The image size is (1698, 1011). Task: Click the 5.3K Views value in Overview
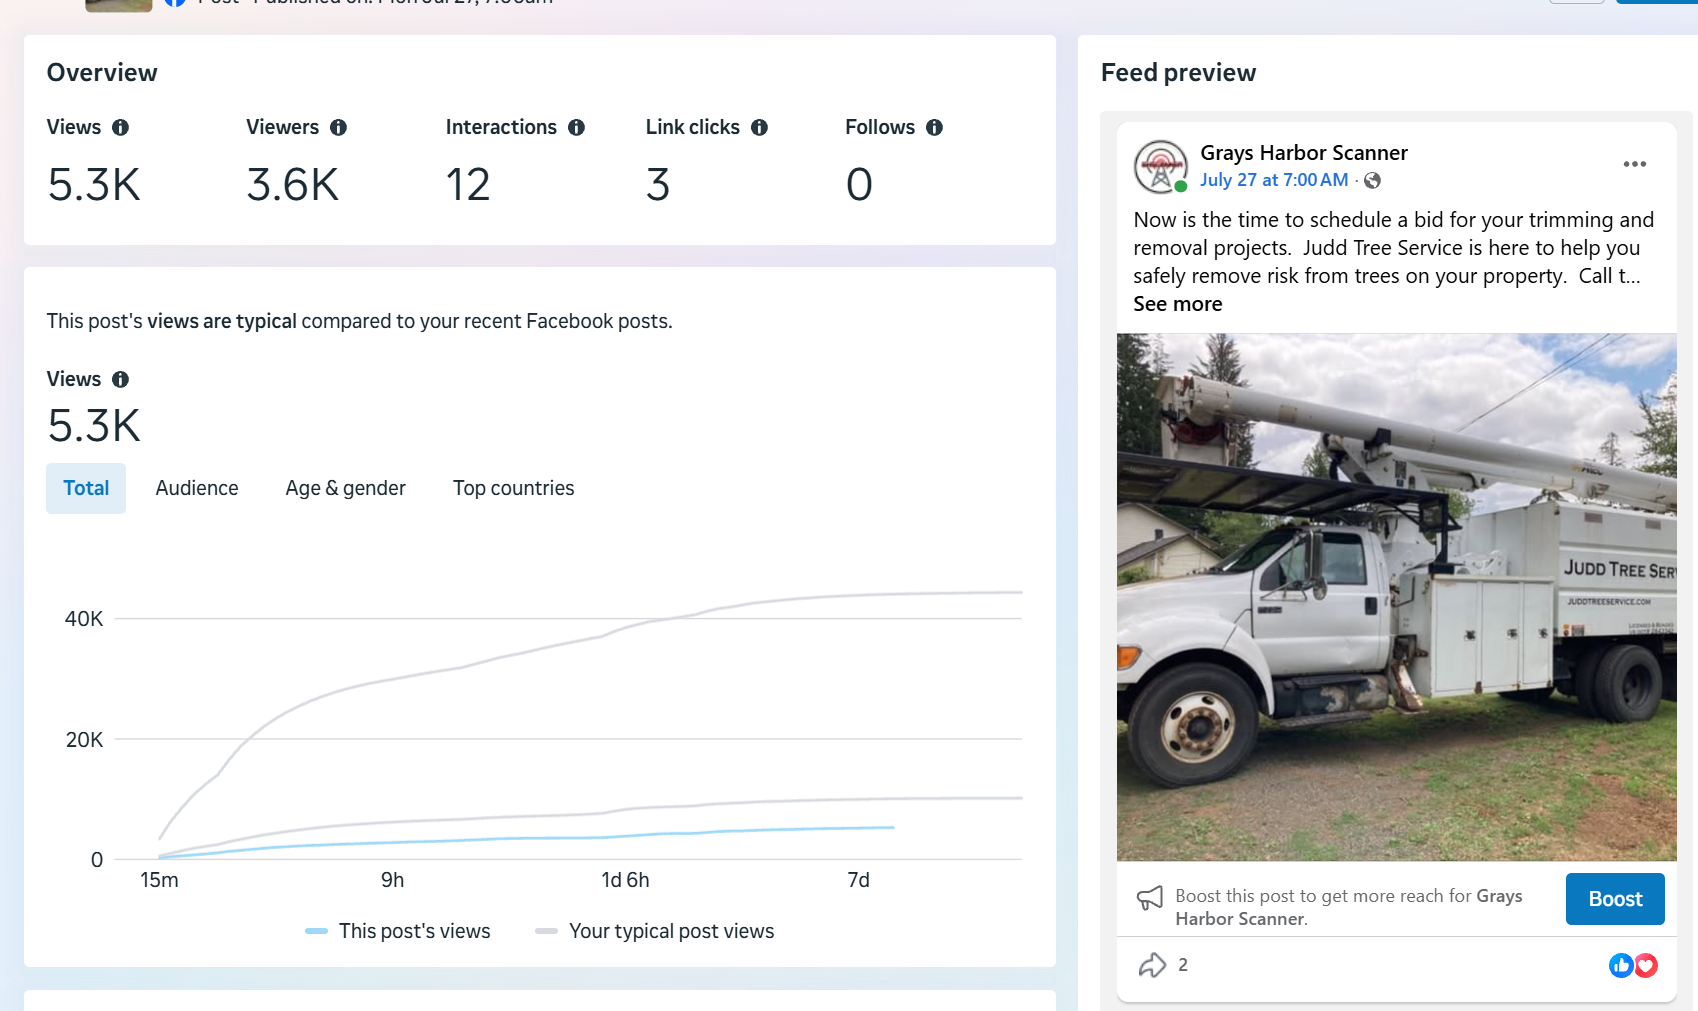[x=94, y=185]
